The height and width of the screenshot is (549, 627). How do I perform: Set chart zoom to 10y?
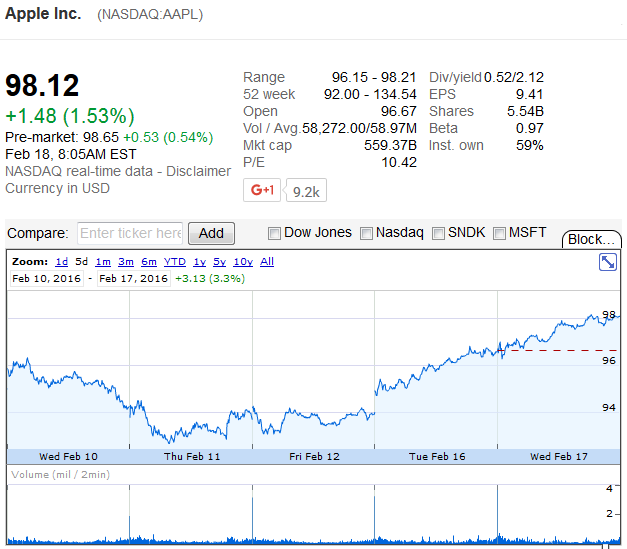click(243, 262)
